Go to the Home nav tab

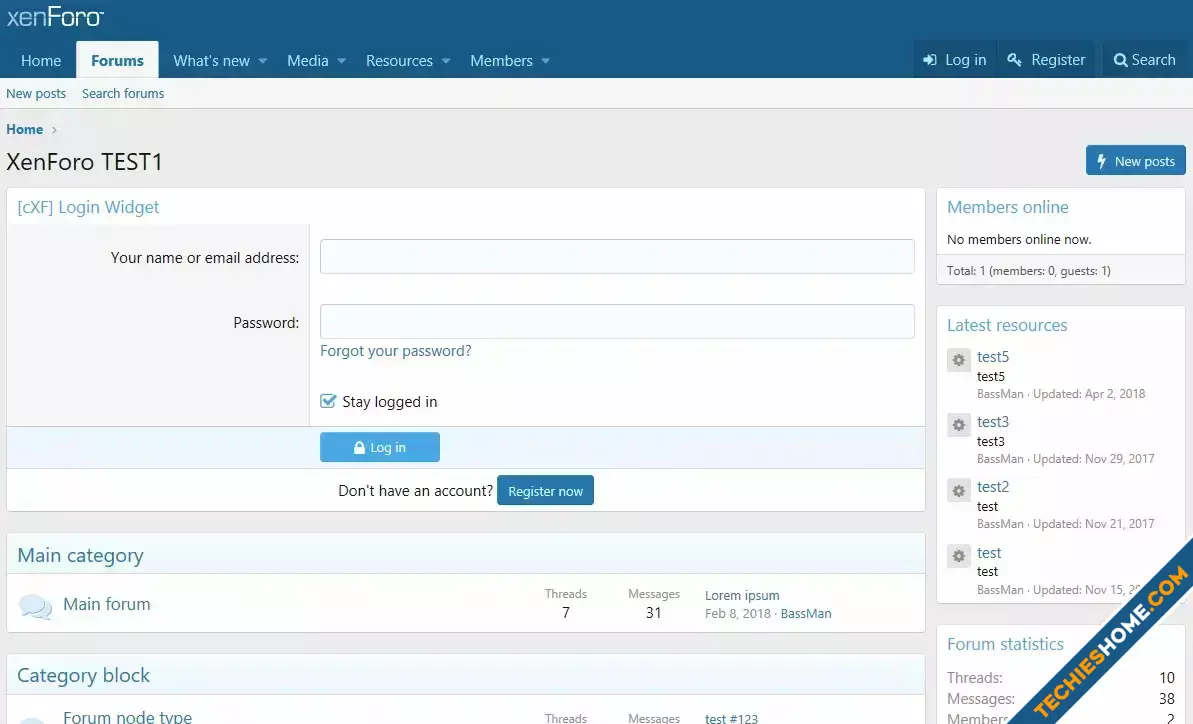tap(41, 60)
